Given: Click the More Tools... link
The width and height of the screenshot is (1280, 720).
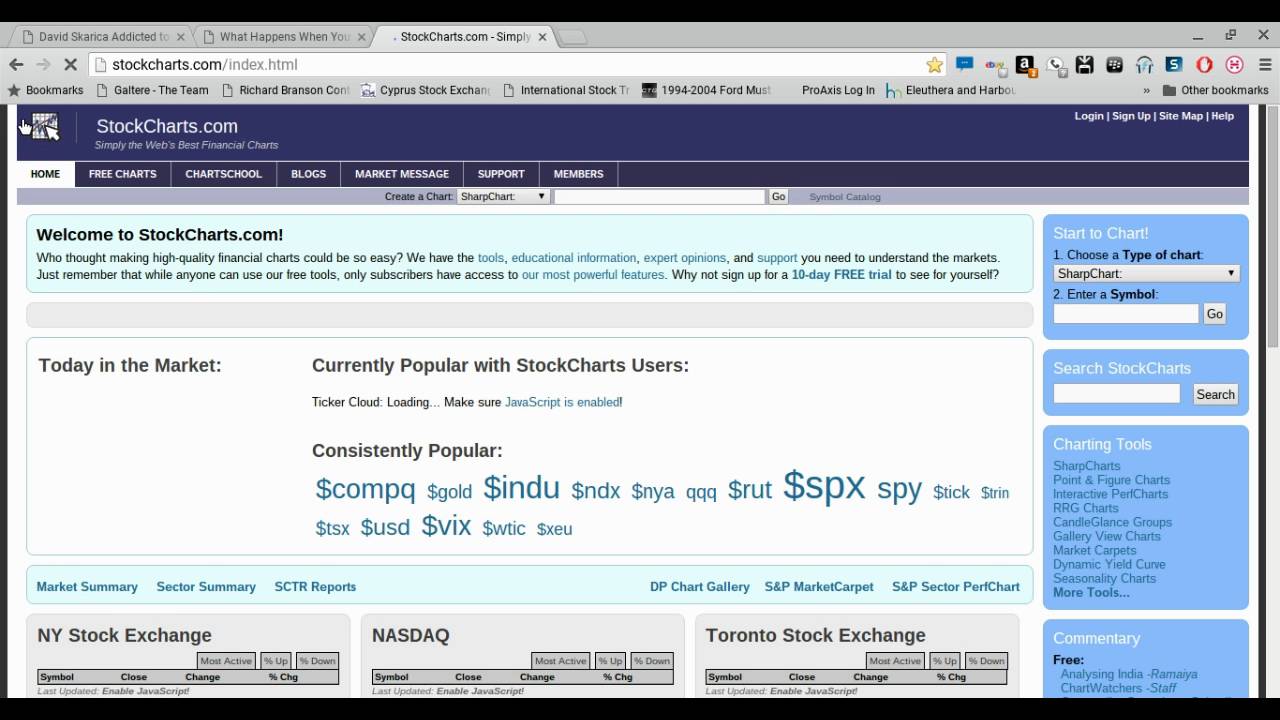Looking at the screenshot, I should coord(1091,592).
